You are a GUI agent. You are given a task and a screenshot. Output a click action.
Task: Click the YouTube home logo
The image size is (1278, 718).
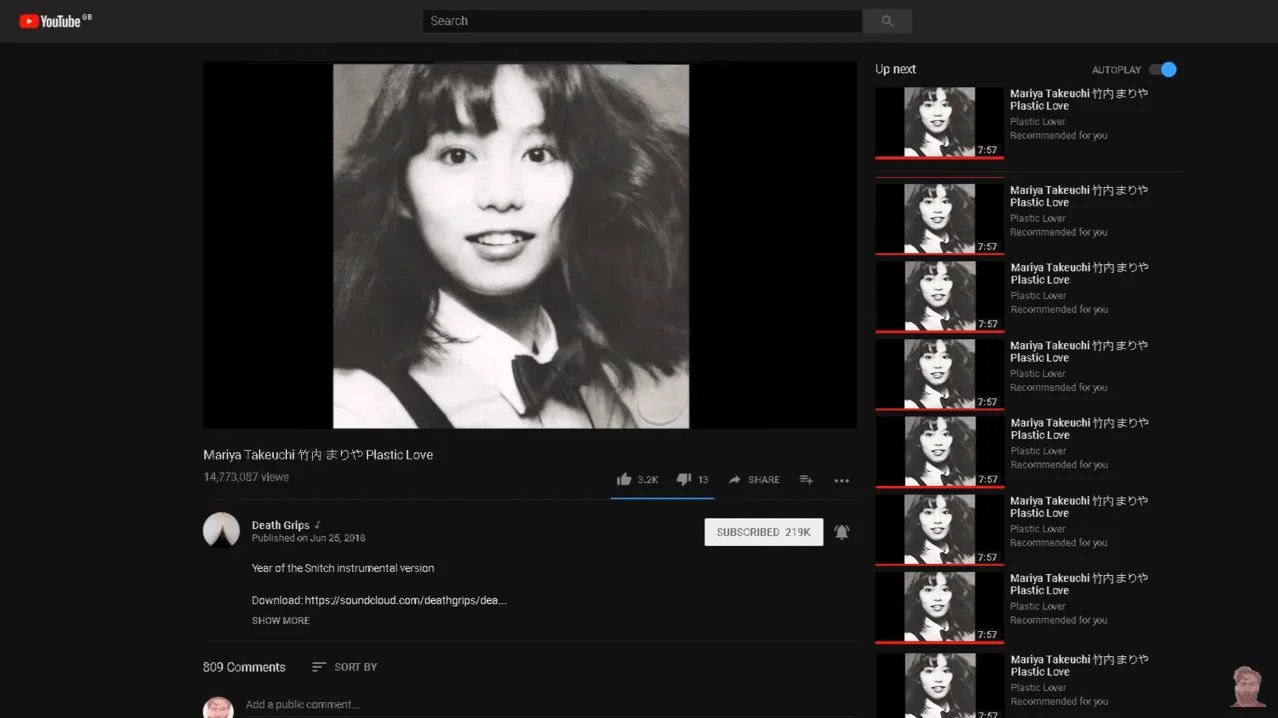pyautogui.click(x=48, y=20)
